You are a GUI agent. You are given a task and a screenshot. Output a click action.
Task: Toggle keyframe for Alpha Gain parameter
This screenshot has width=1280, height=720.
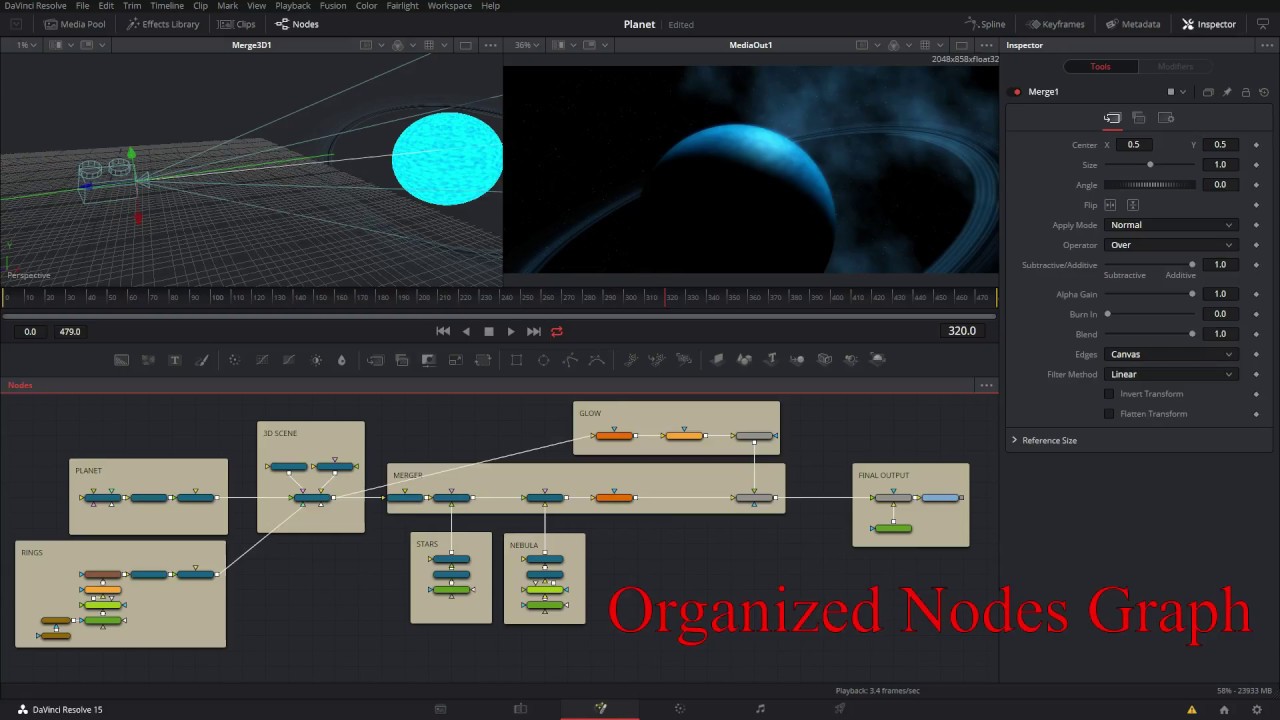1256,294
